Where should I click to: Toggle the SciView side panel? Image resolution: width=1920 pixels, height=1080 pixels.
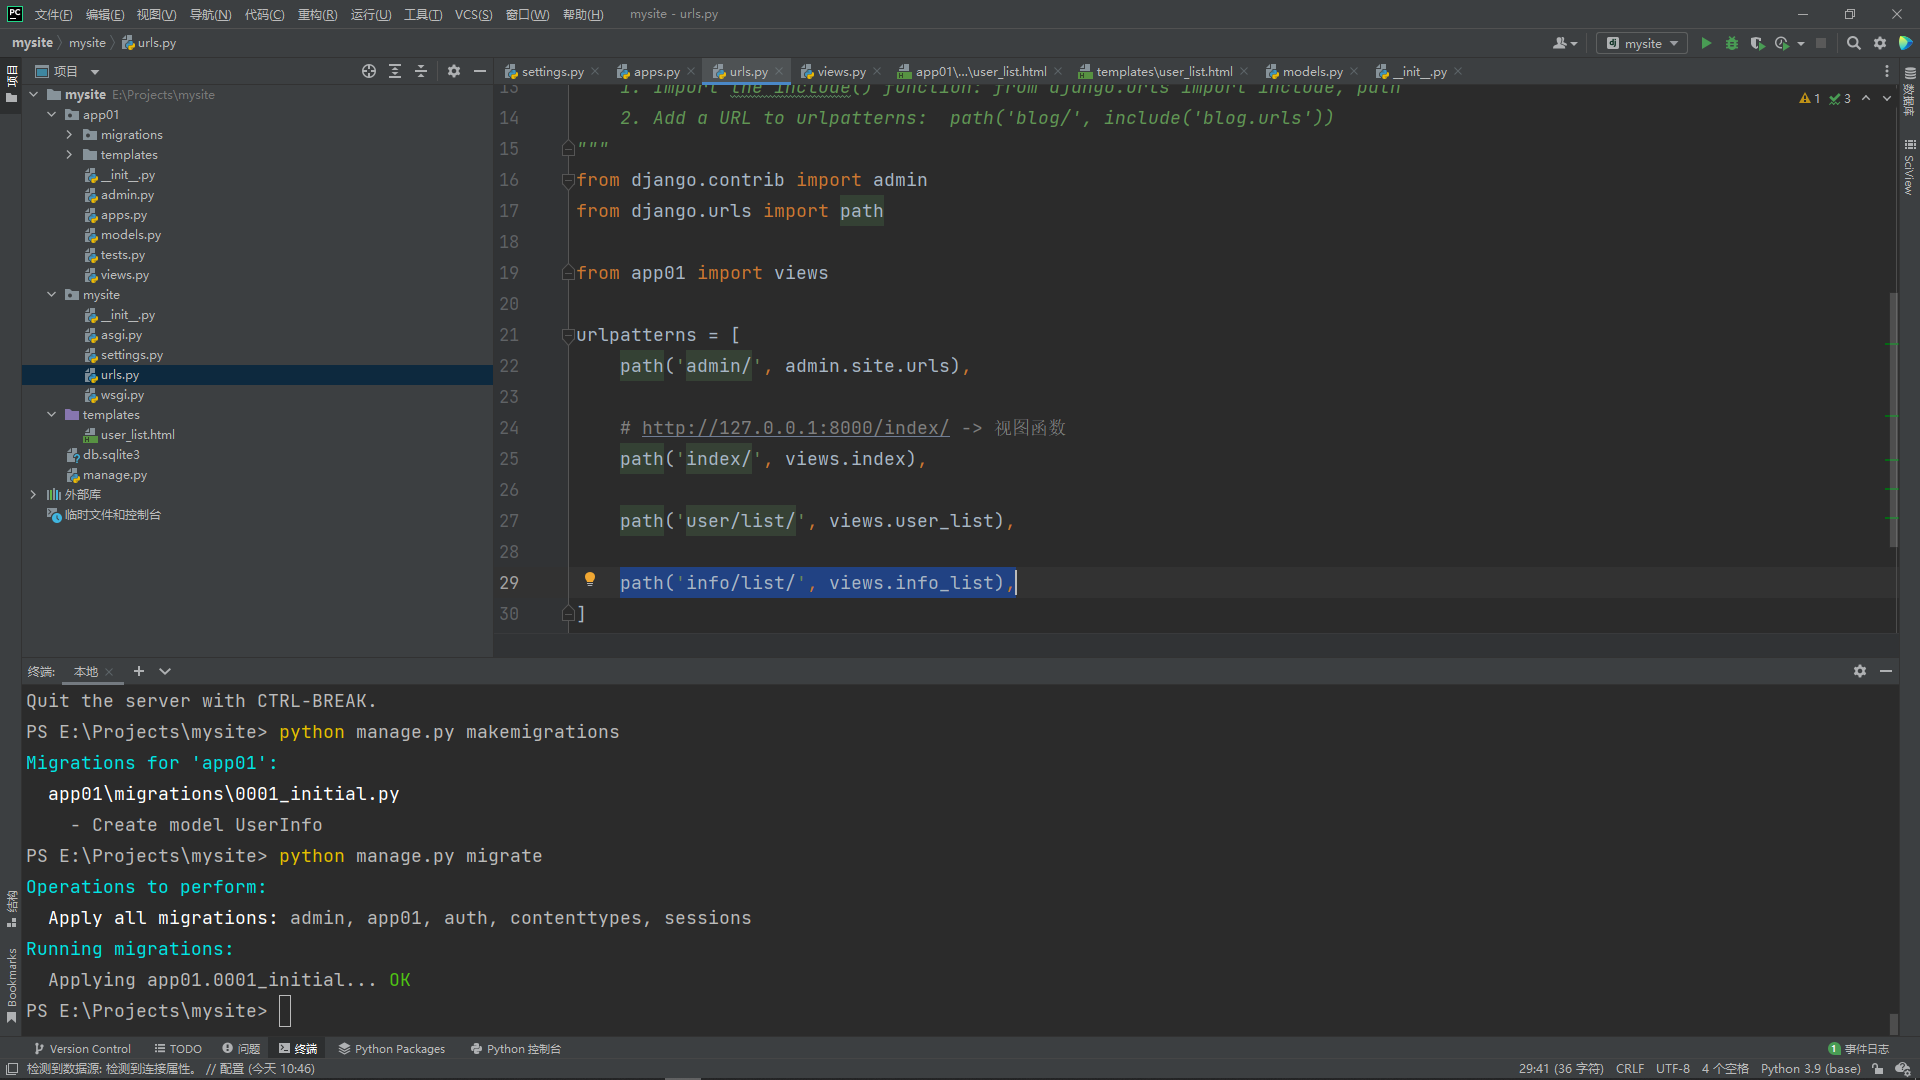(x=1909, y=166)
